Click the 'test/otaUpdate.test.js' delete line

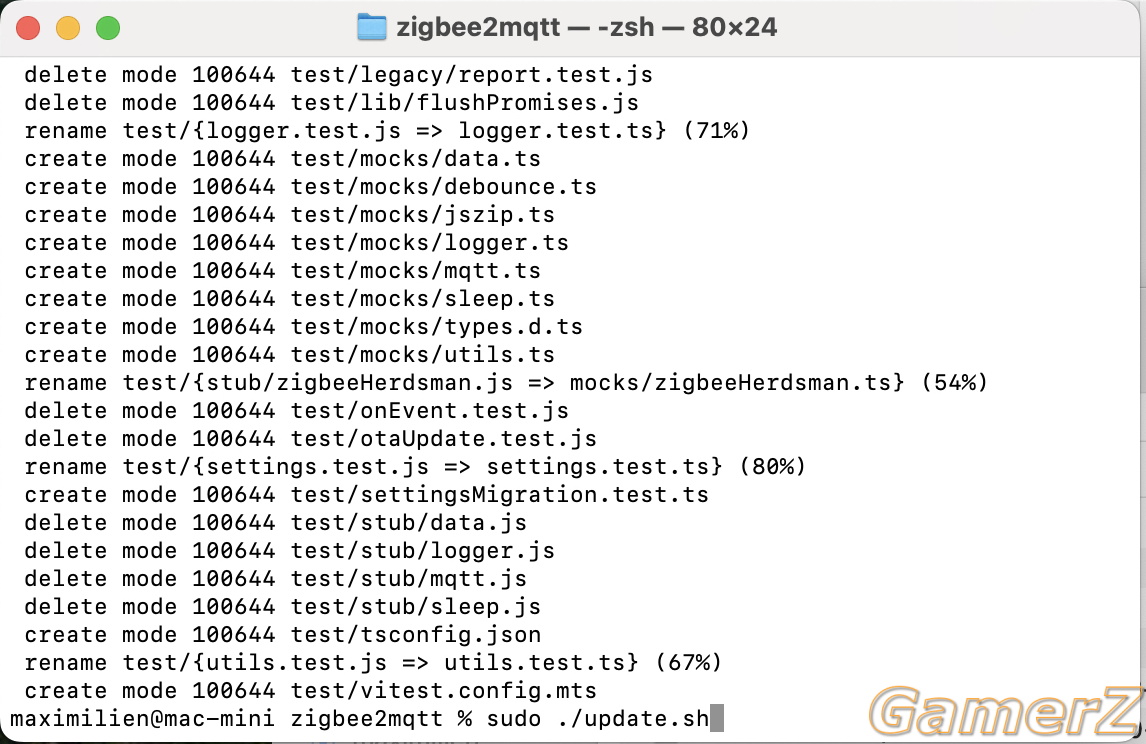[x=311, y=439]
